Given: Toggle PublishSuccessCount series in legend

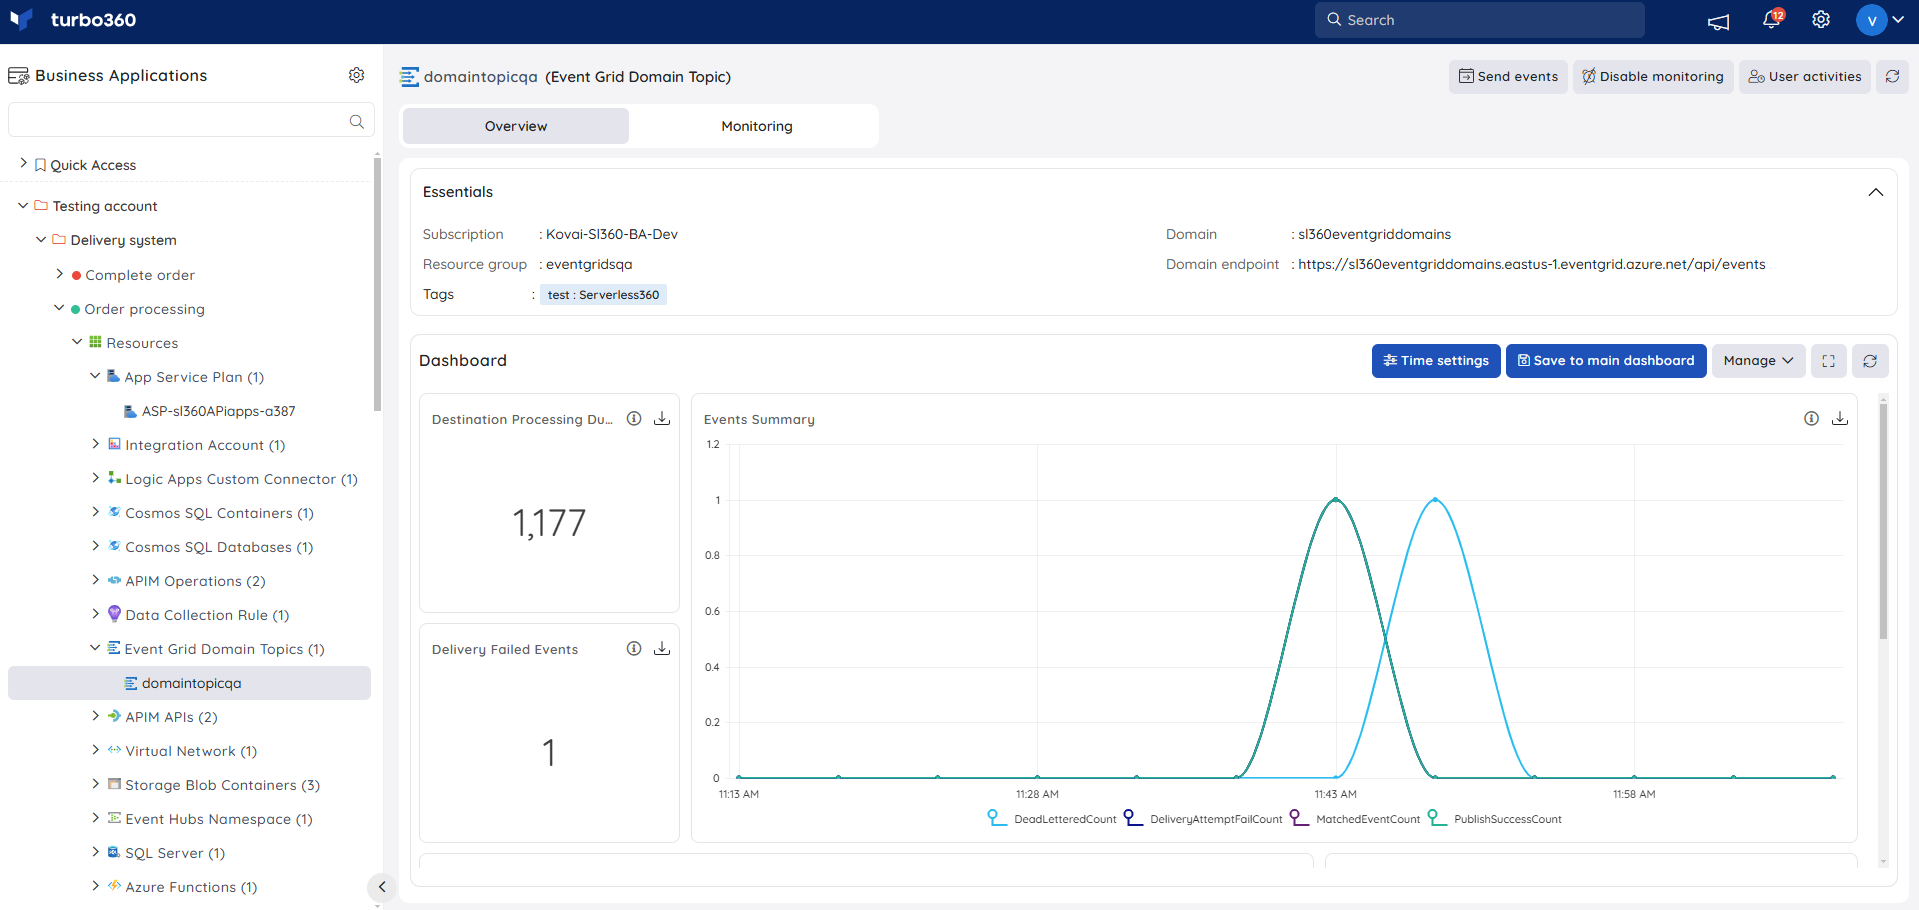Looking at the screenshot, I should [1494, 819].
